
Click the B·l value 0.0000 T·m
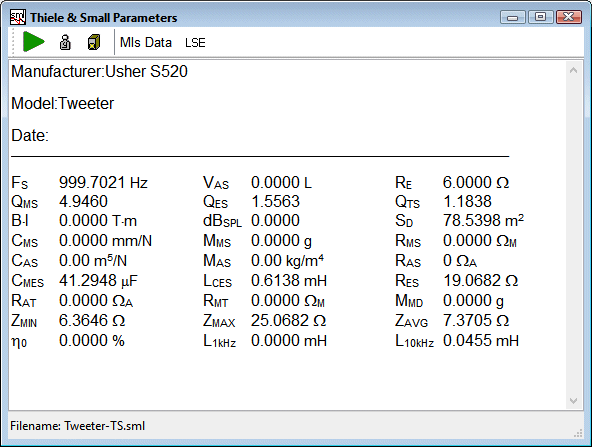[x=98, y=220]
